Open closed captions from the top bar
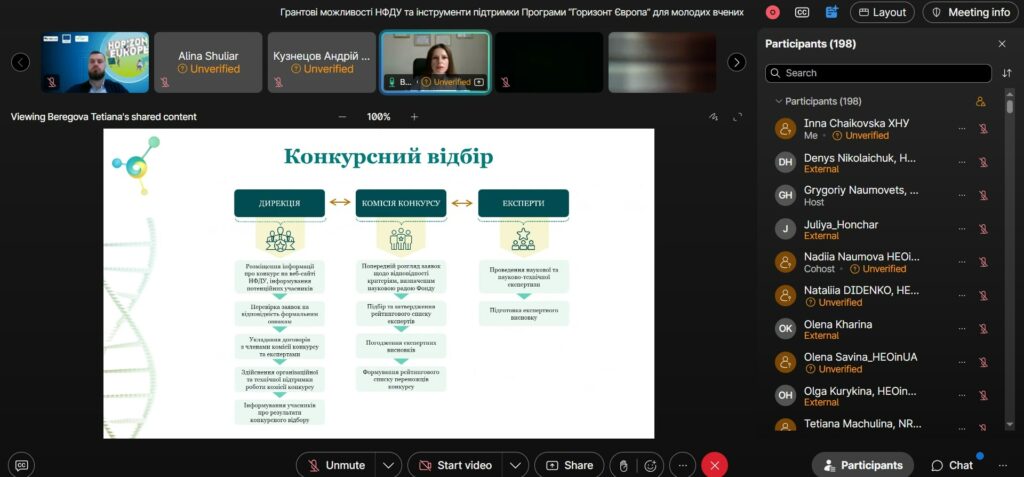Screen dimensions: 1024x477 pos(802,12)
